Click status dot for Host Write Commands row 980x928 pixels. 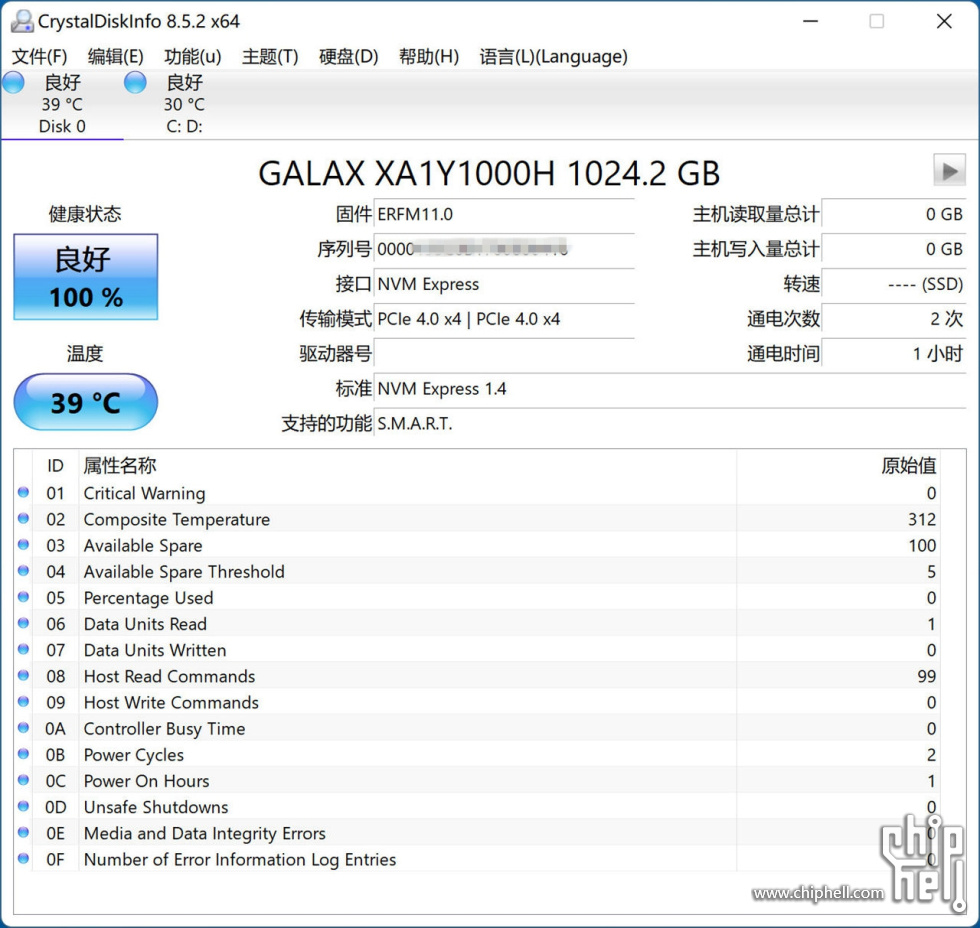[24, 702]
